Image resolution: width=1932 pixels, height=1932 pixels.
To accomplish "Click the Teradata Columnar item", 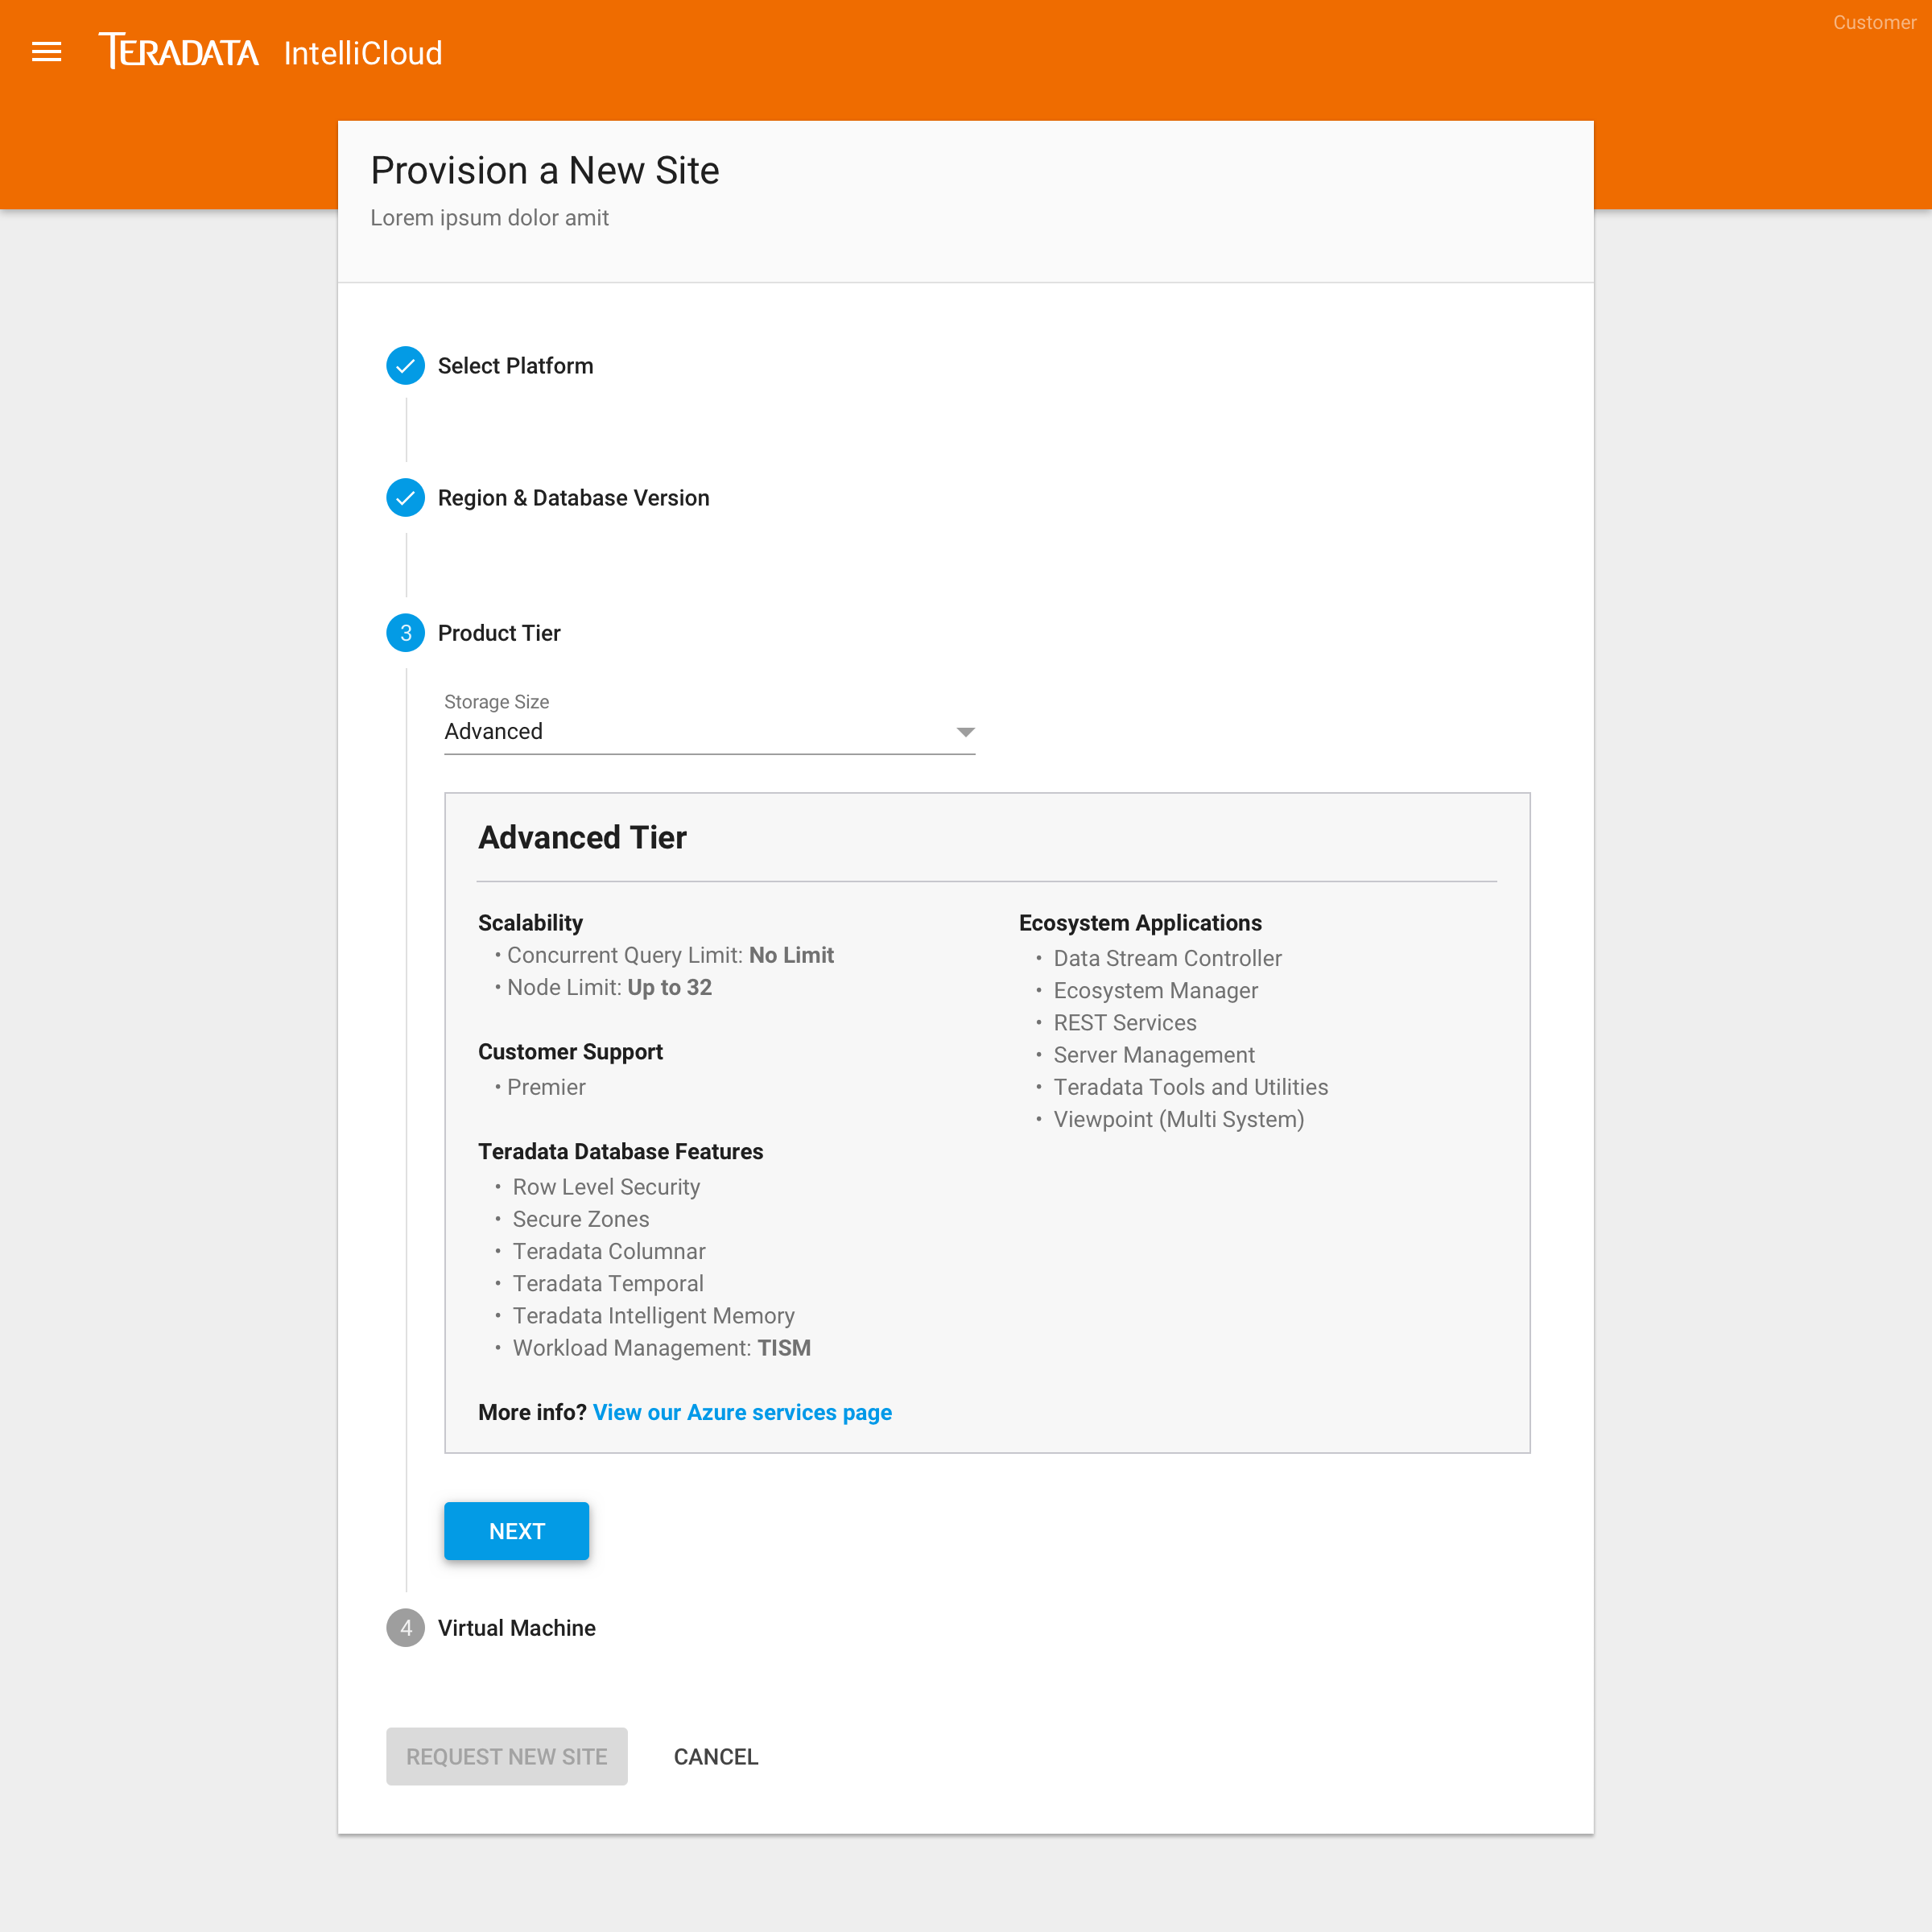I will pos(609,1251).
